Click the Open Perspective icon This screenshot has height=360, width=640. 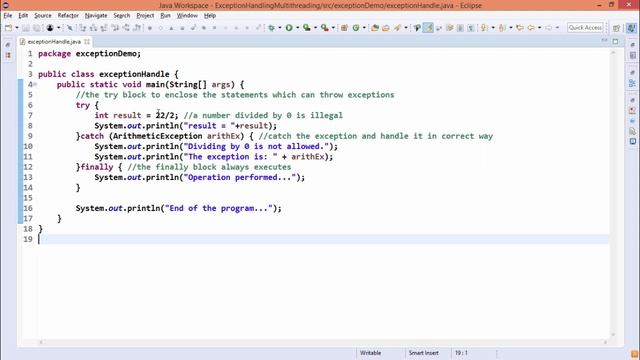coord(617,28)
